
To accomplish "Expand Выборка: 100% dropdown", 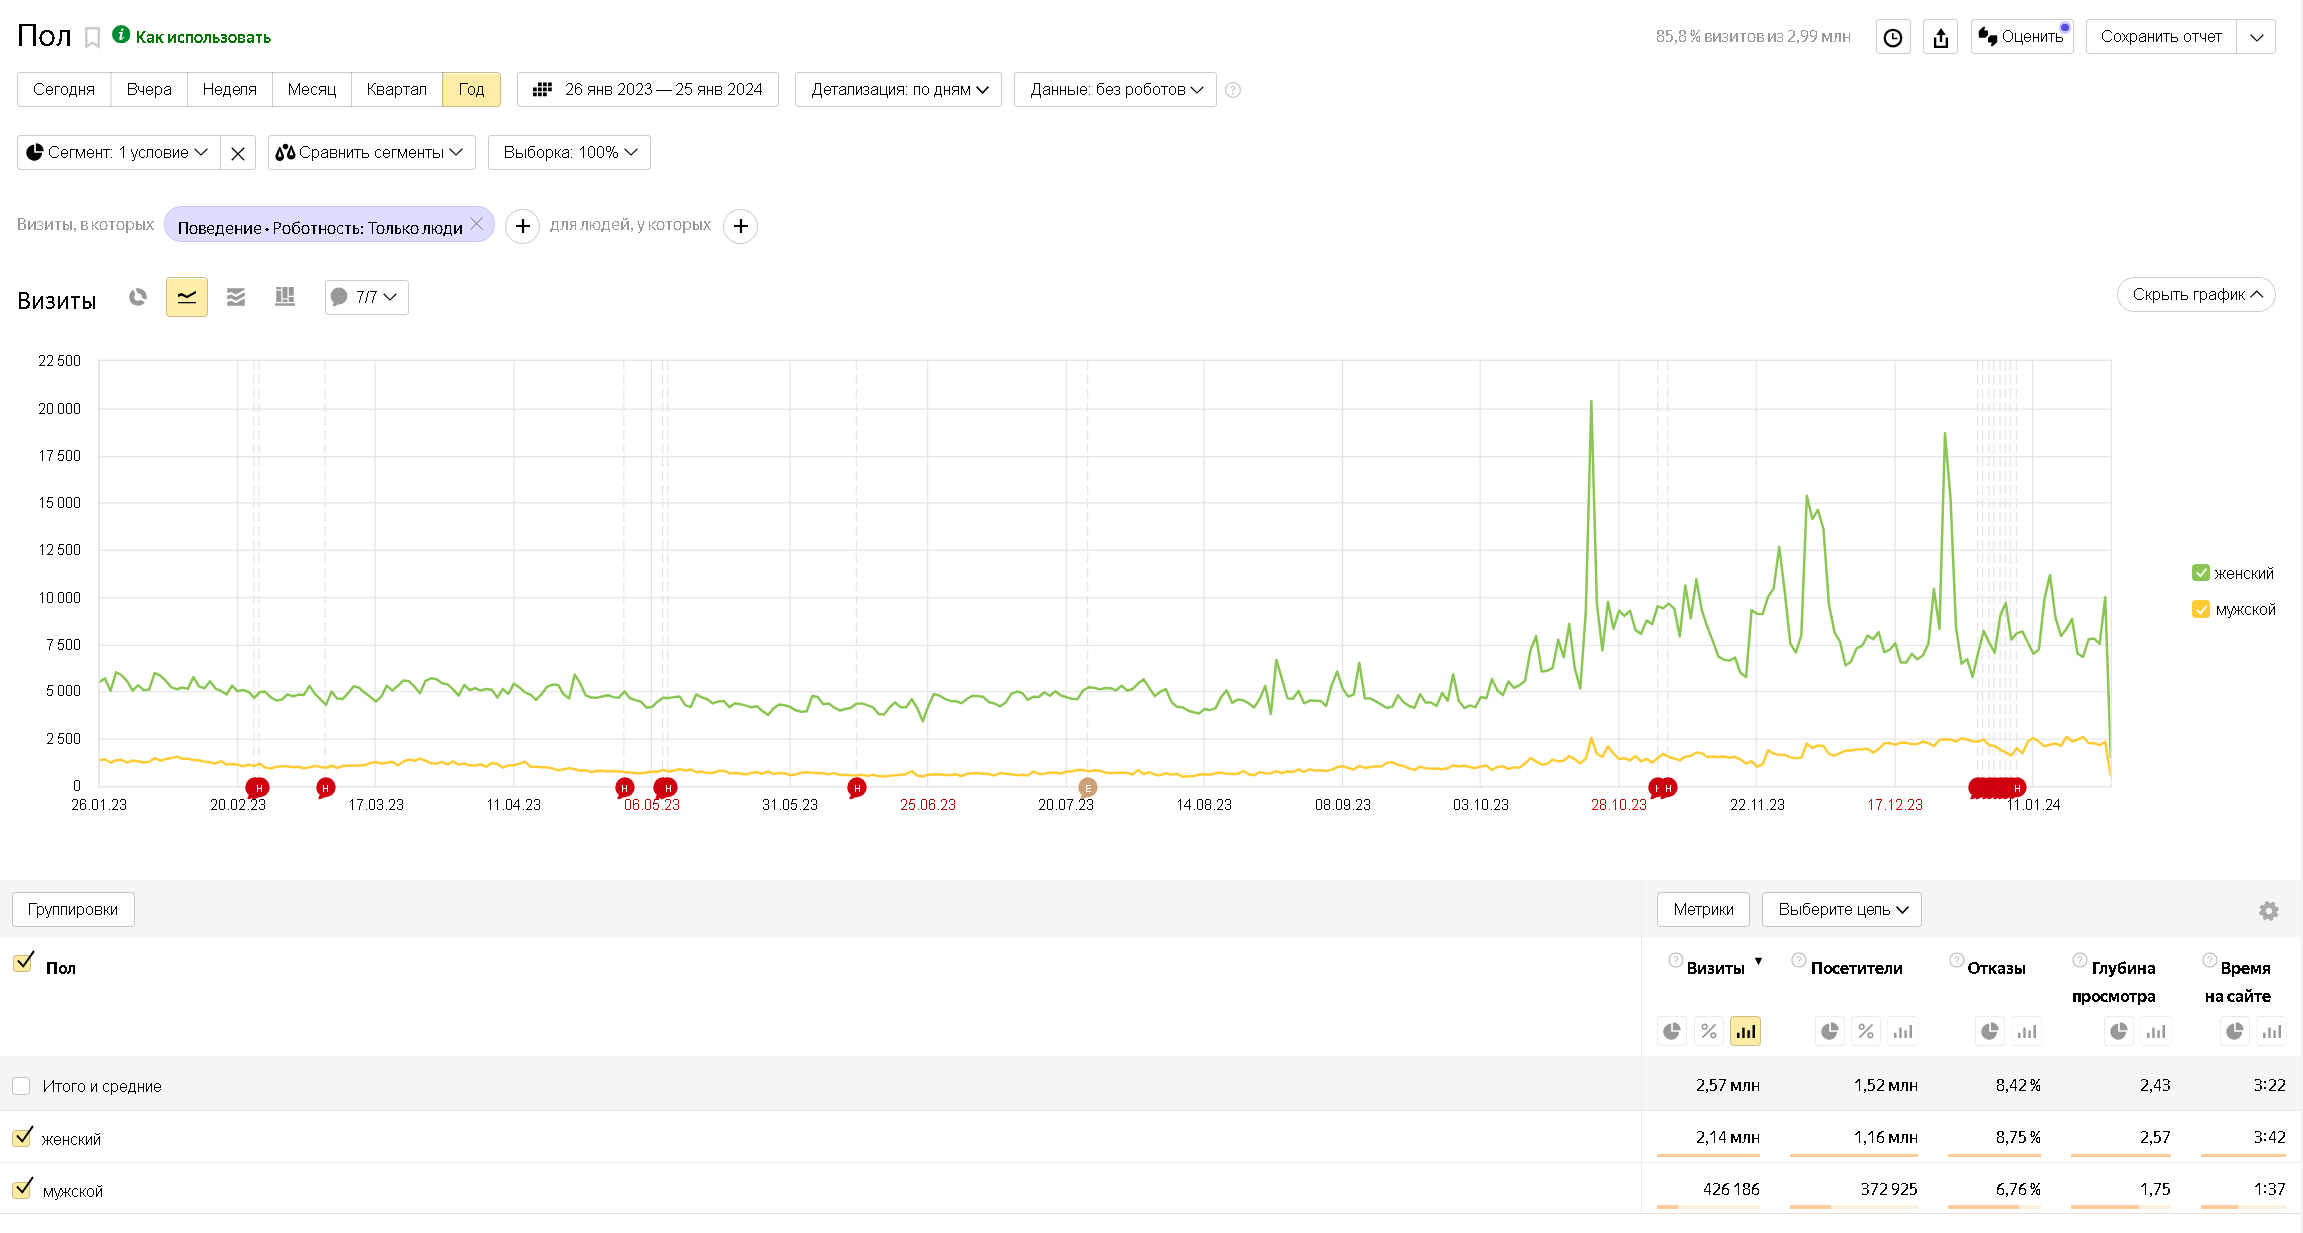I will pos(569,153).
